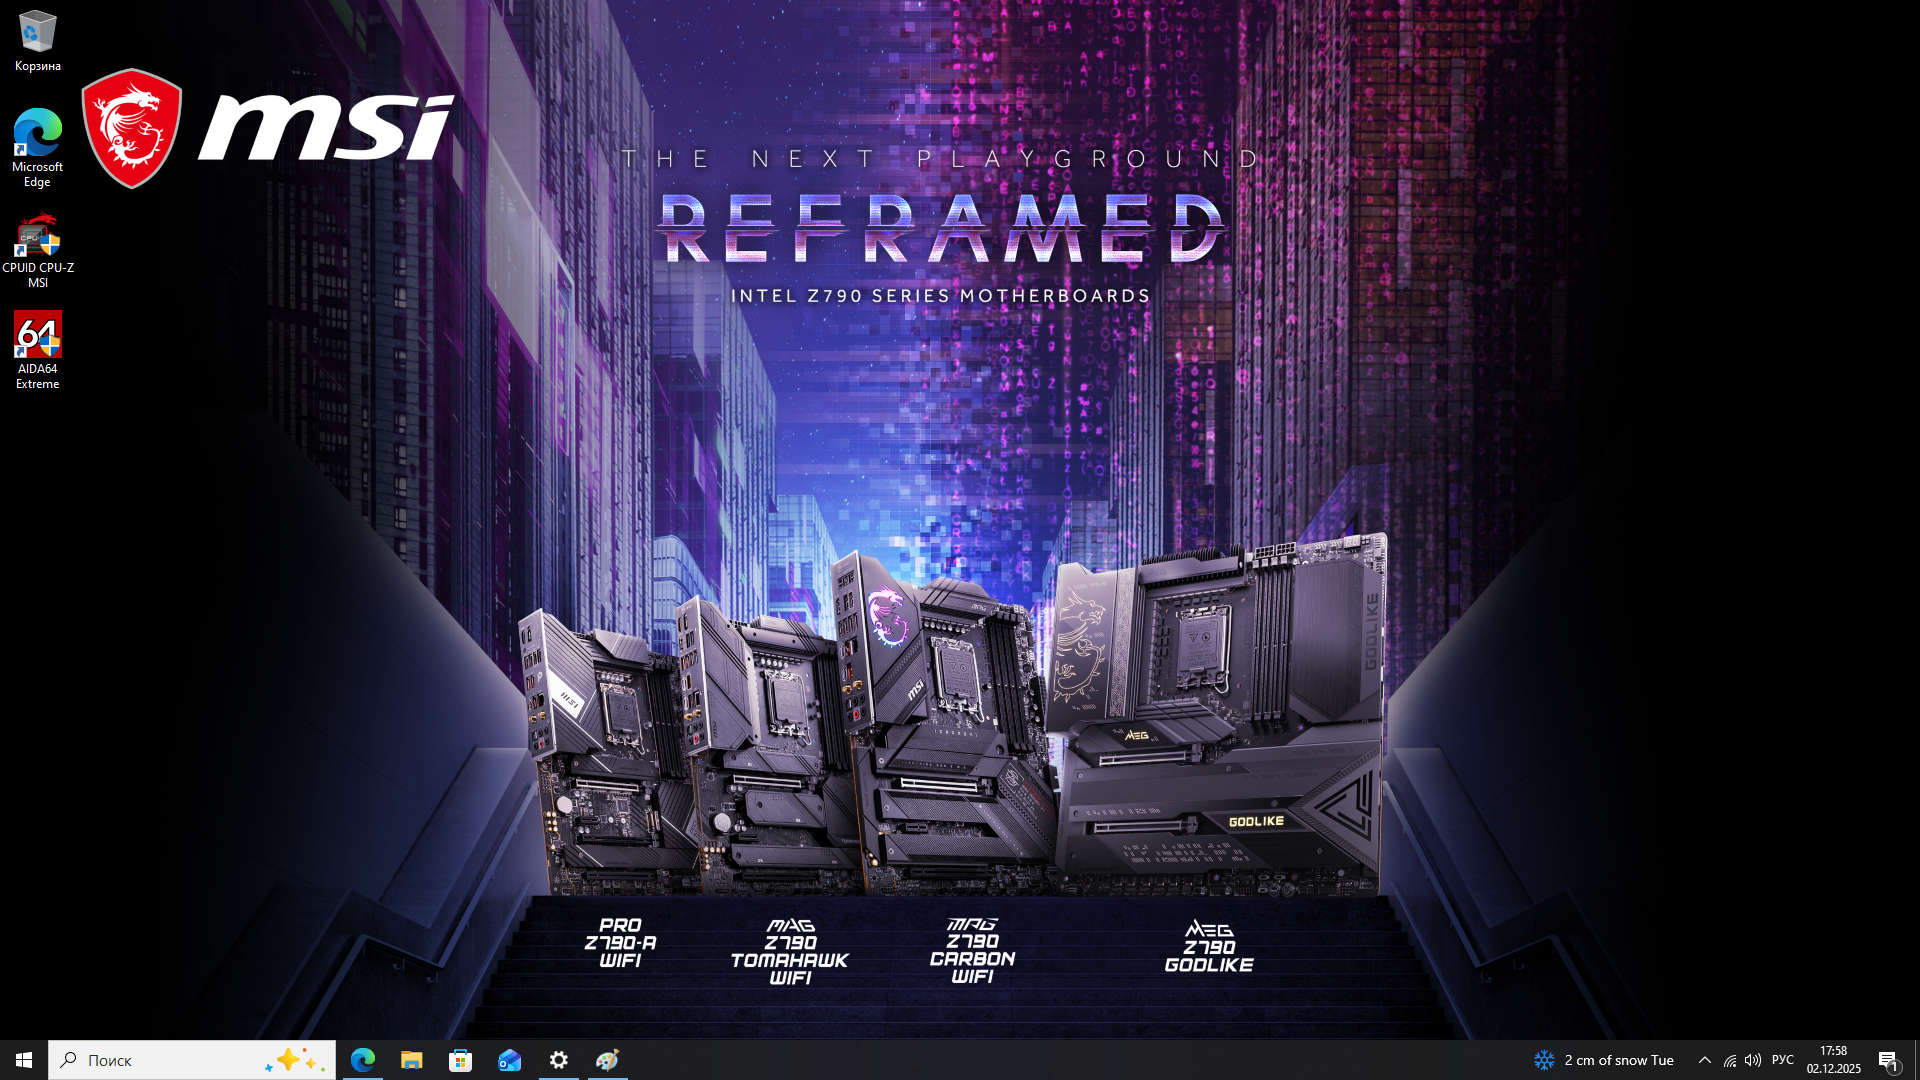Screen dimensions: 1920x1080
Task: Open Microsoft Store from the taskbar
Action: (460, 1060)
